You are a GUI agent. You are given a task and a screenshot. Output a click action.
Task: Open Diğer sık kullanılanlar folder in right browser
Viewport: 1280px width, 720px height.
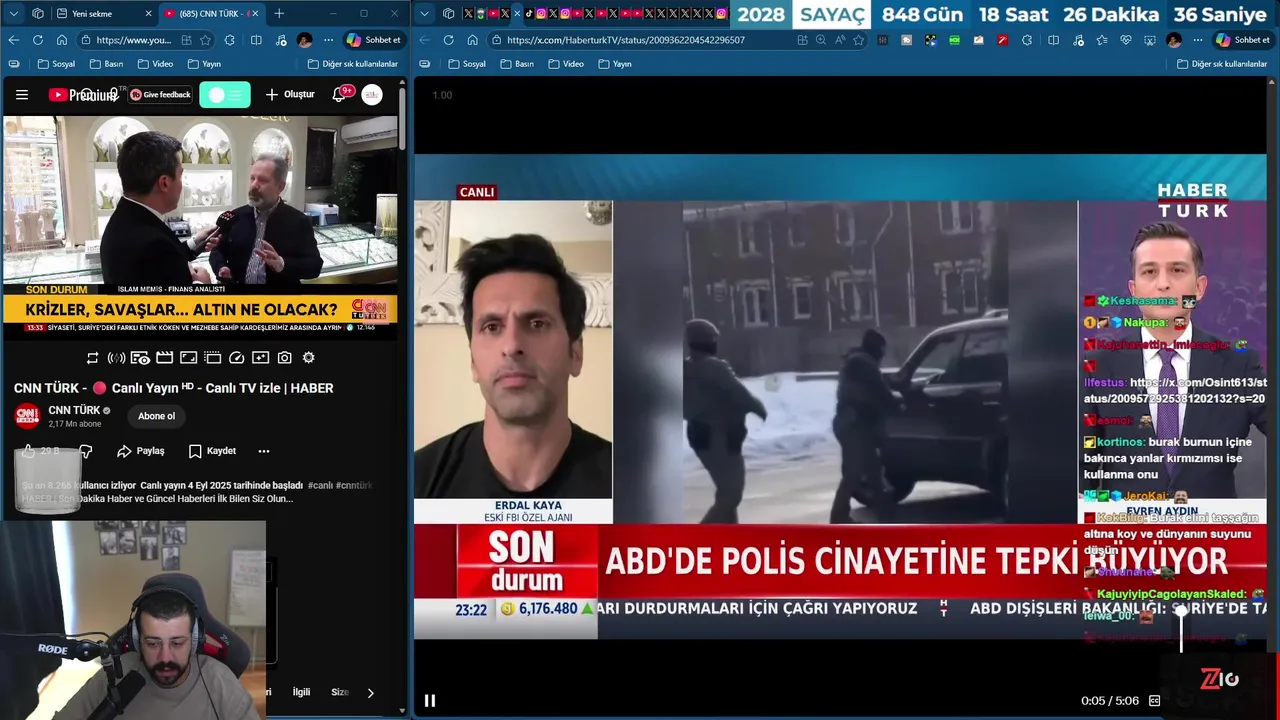1222,64
